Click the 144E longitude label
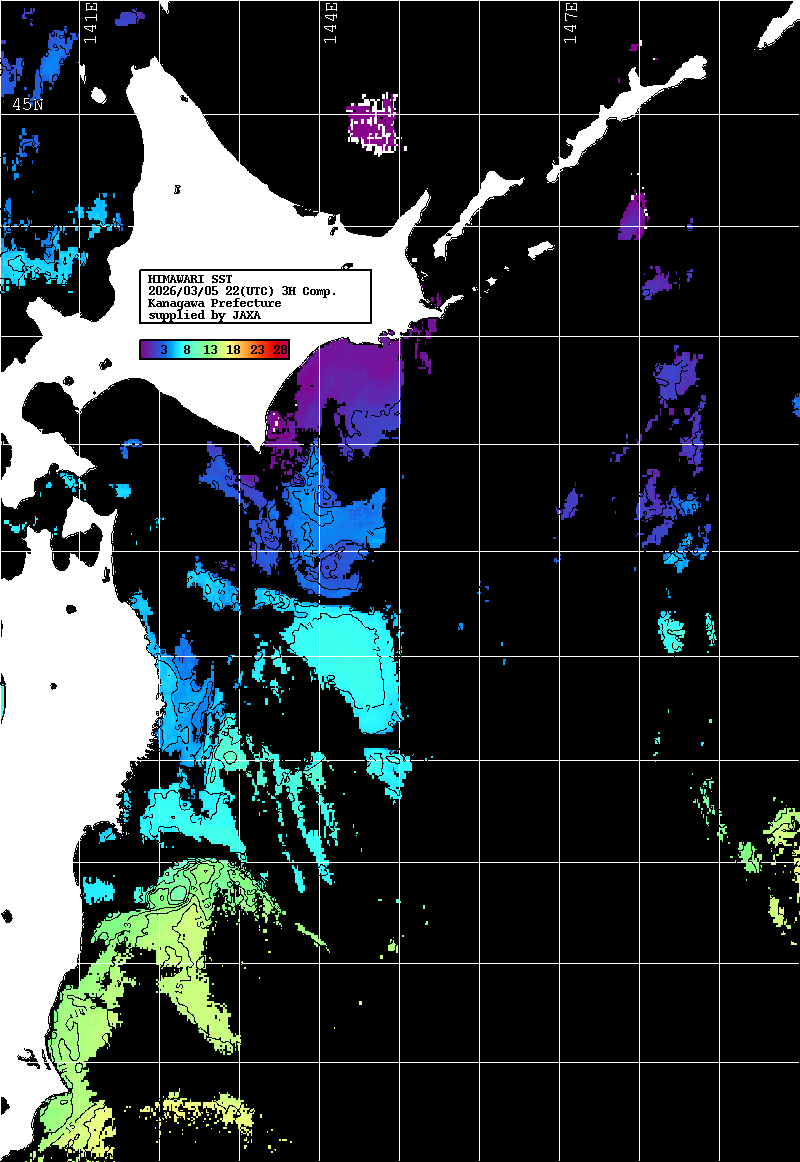Screen dimensions: 800x1162 click(331, 20)
